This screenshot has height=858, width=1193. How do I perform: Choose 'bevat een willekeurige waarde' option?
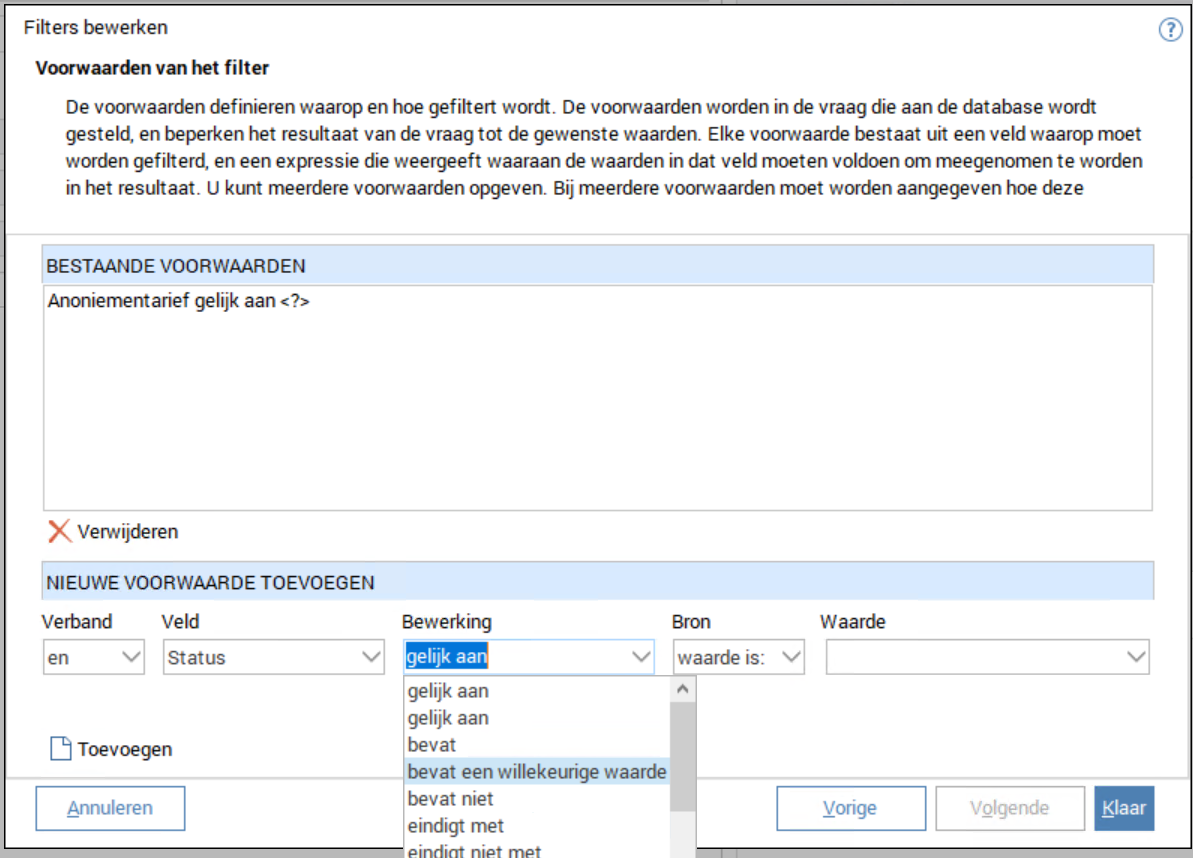[537, 772]
